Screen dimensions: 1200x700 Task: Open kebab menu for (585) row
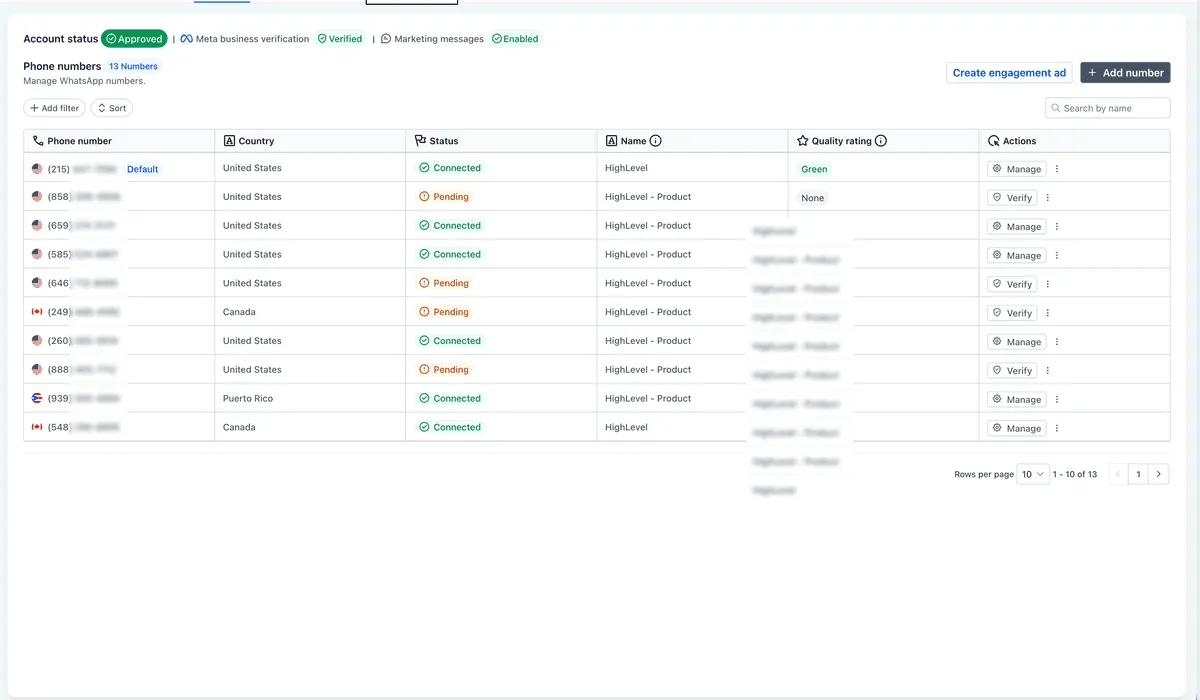coord(1057,255)
